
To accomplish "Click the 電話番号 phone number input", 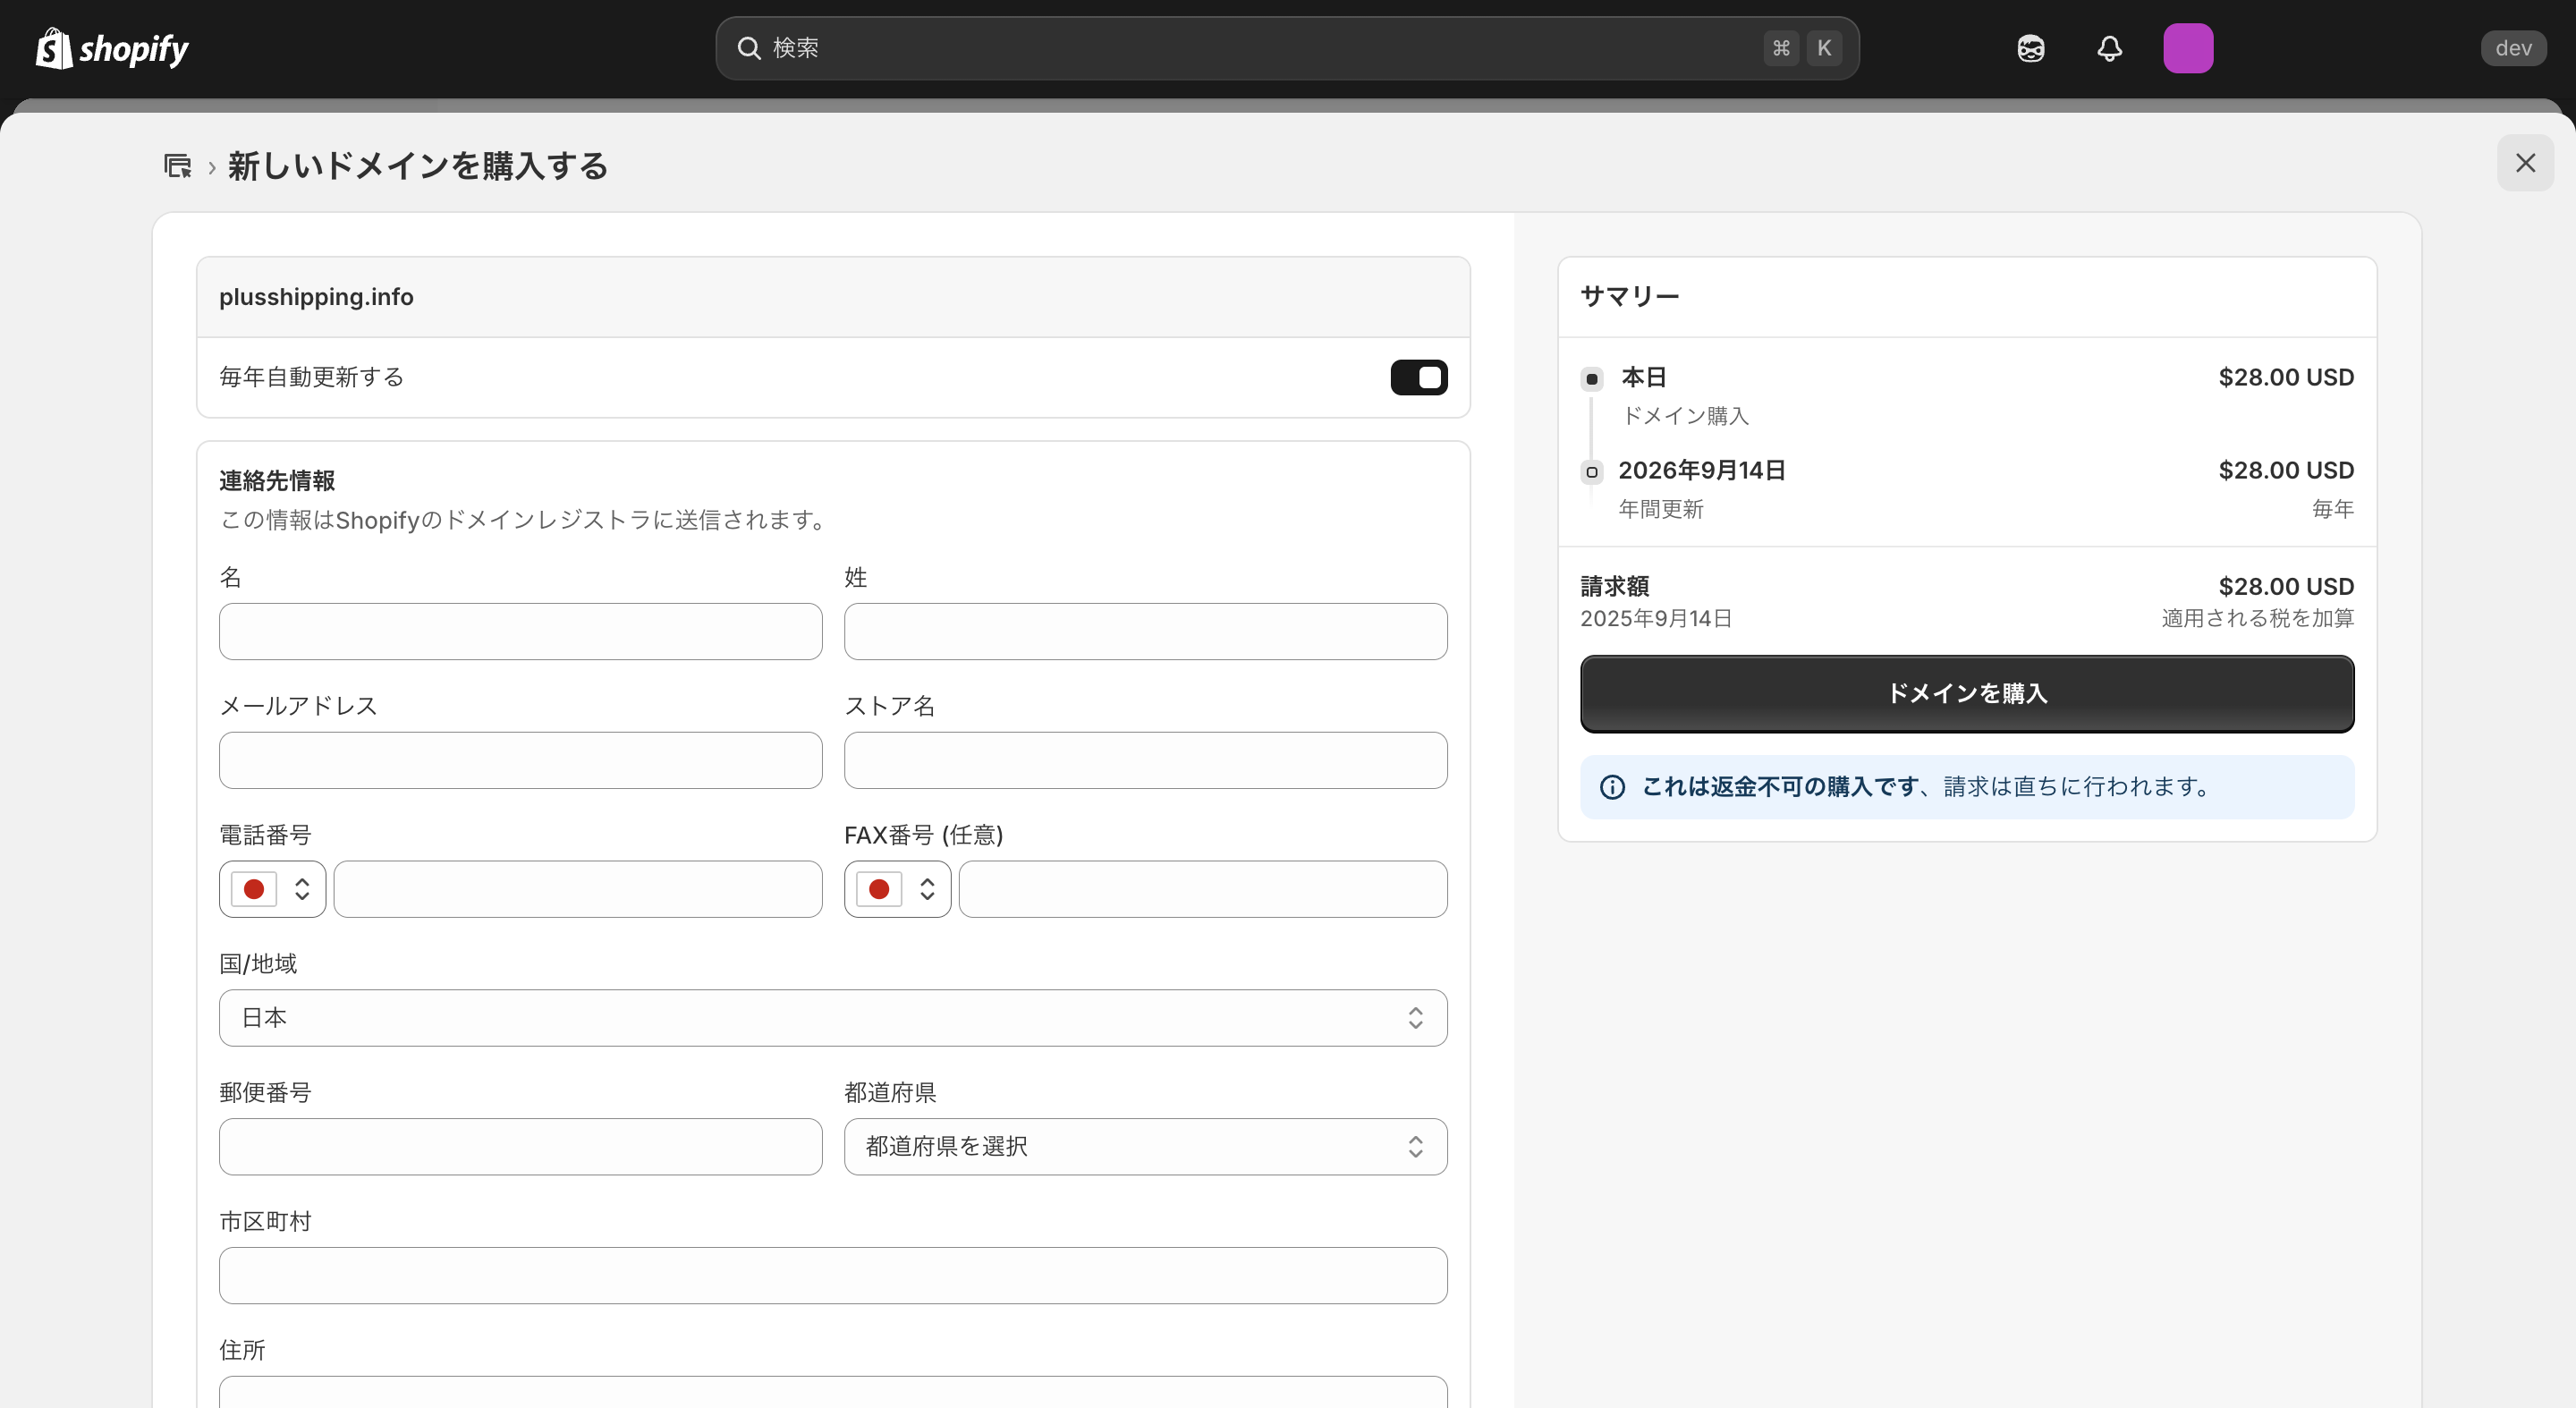I will click(578, 889).
